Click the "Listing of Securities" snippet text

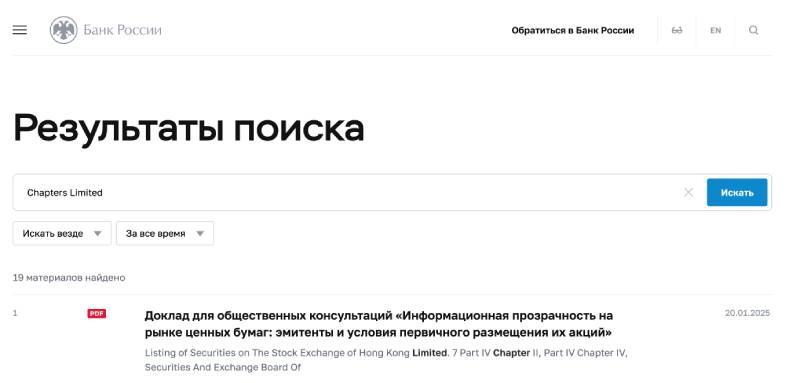pos(386,360)
